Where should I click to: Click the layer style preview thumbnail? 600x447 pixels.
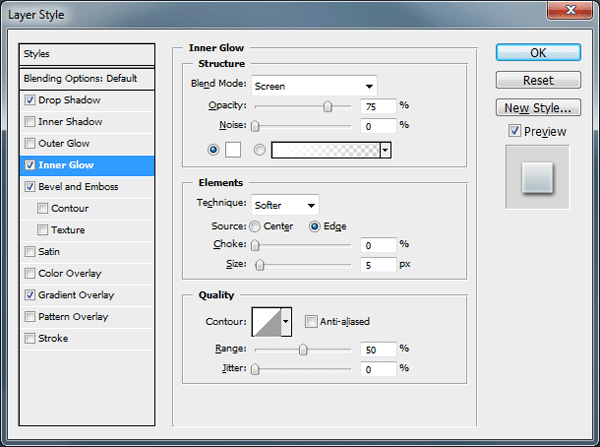pos(537,177)
